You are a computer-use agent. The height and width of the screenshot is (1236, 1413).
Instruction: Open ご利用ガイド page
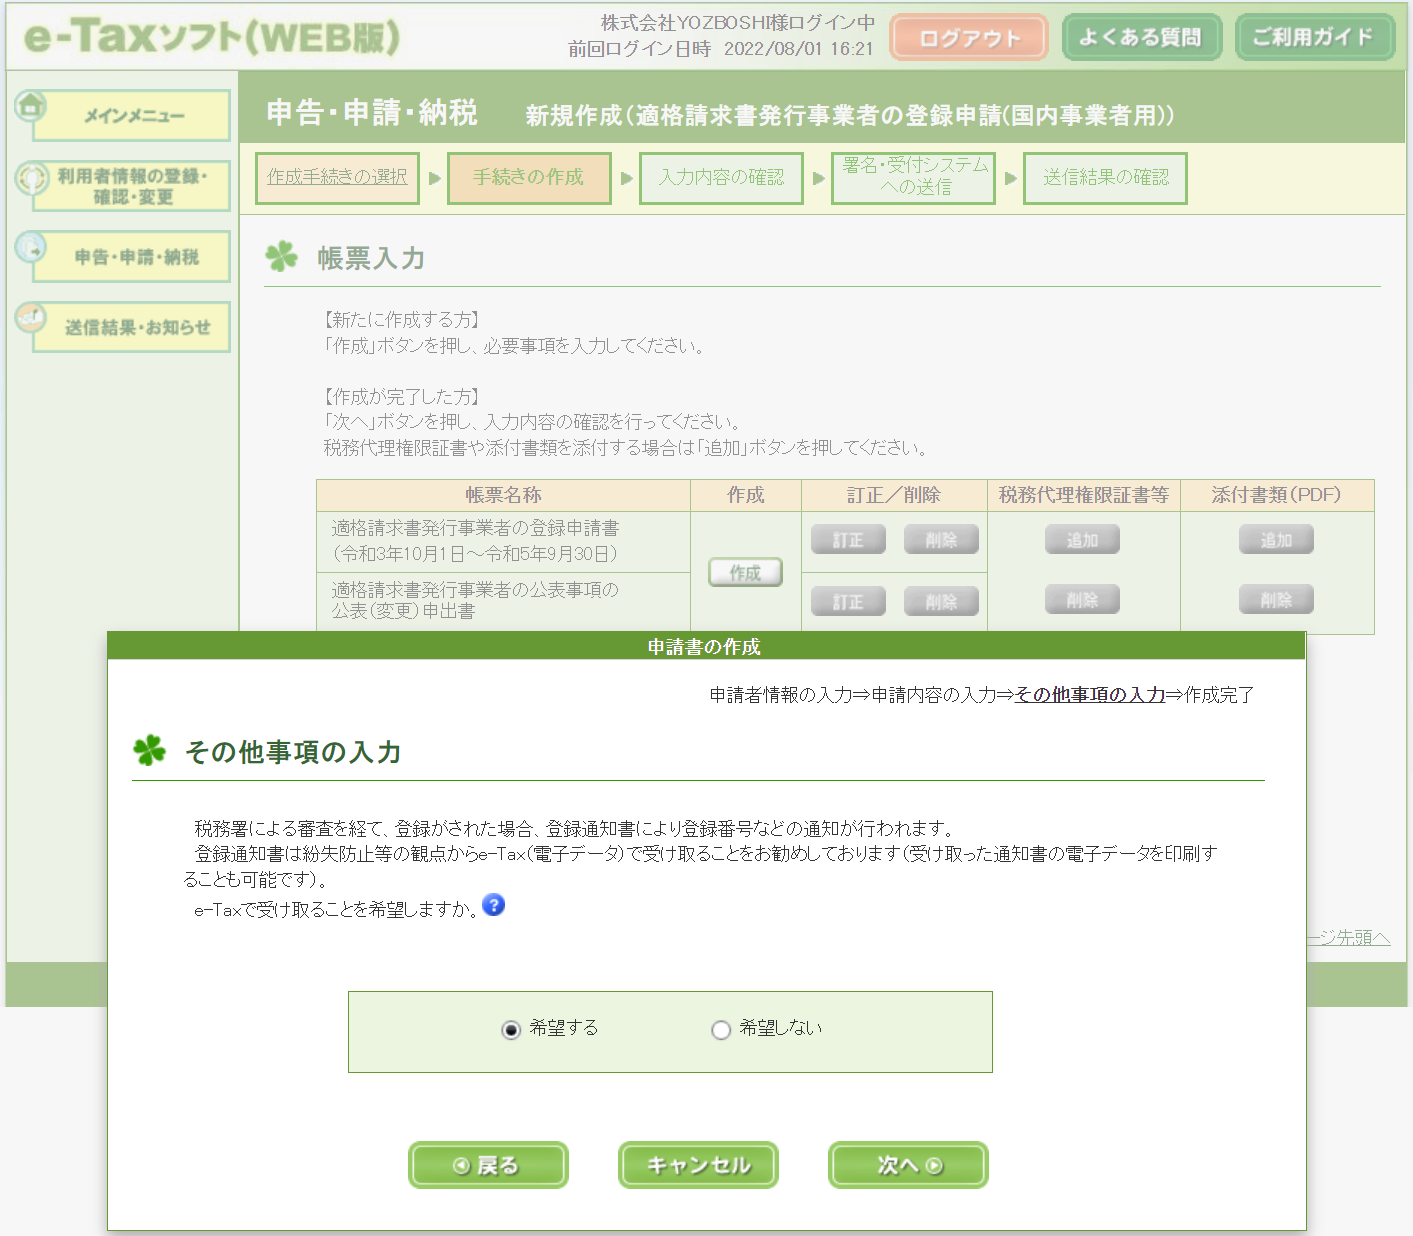click(1315, 38)
